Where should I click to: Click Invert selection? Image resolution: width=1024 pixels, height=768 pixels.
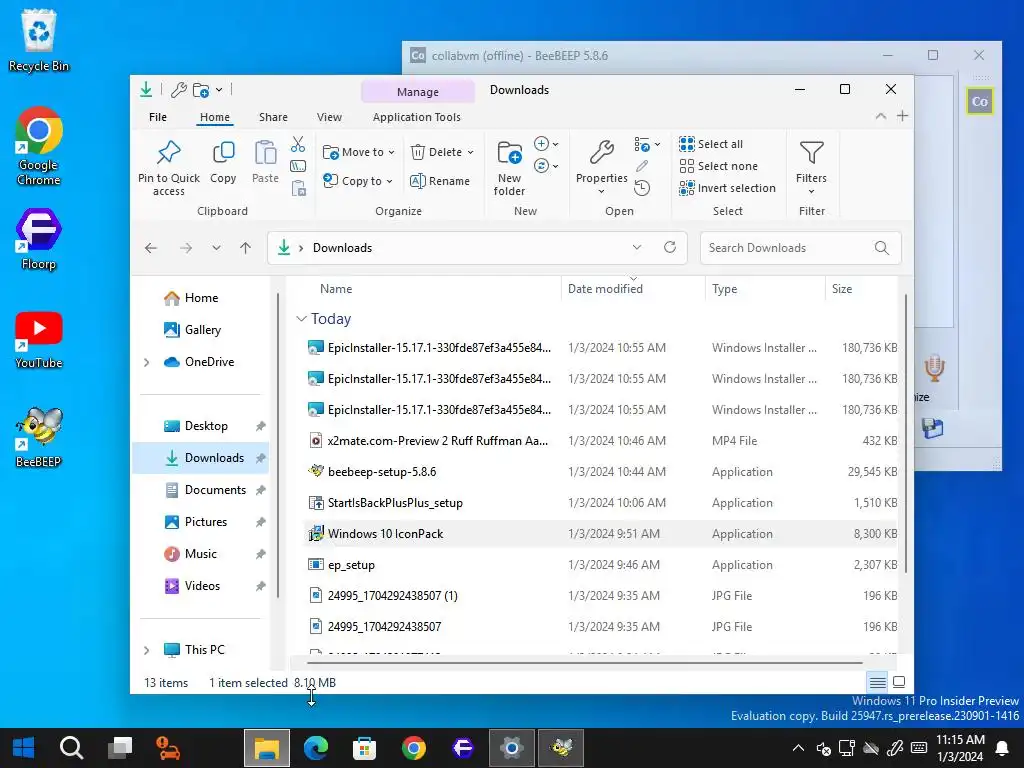(x=728, y=188)
